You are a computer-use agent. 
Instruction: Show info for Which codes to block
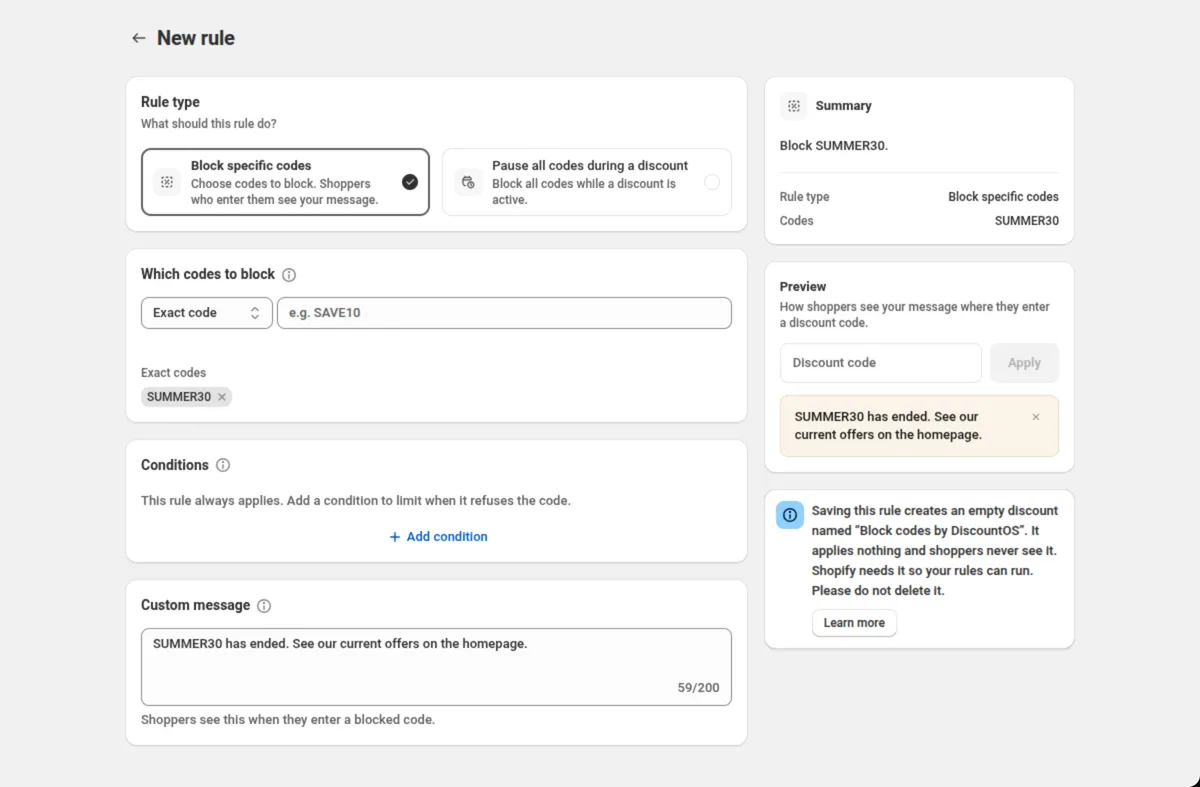click(289, 275)
